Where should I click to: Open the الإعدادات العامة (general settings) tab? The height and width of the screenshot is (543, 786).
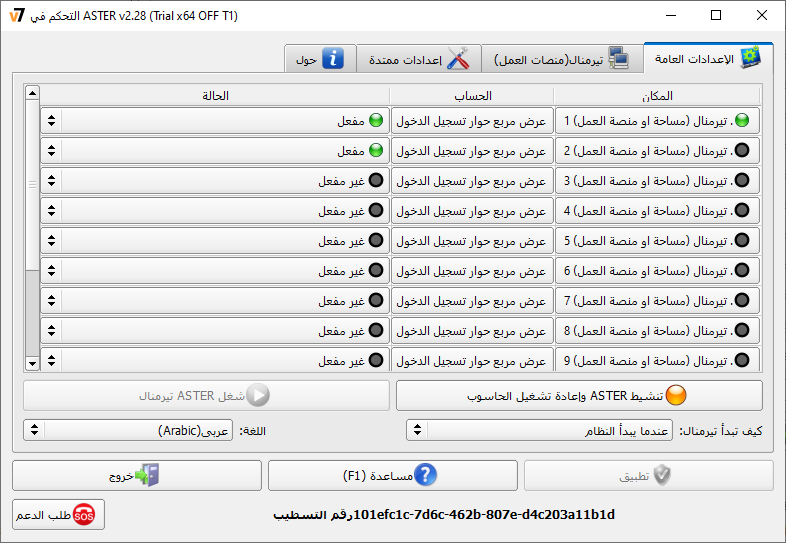click(708, 59)
